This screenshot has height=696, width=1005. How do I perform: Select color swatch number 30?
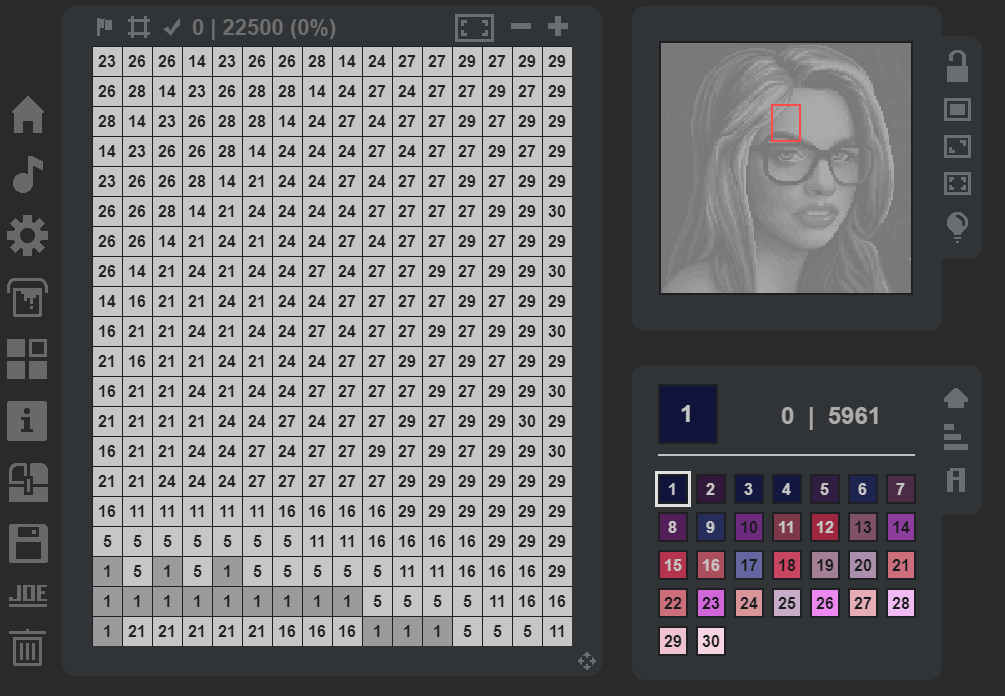click(x=710, y=641)
